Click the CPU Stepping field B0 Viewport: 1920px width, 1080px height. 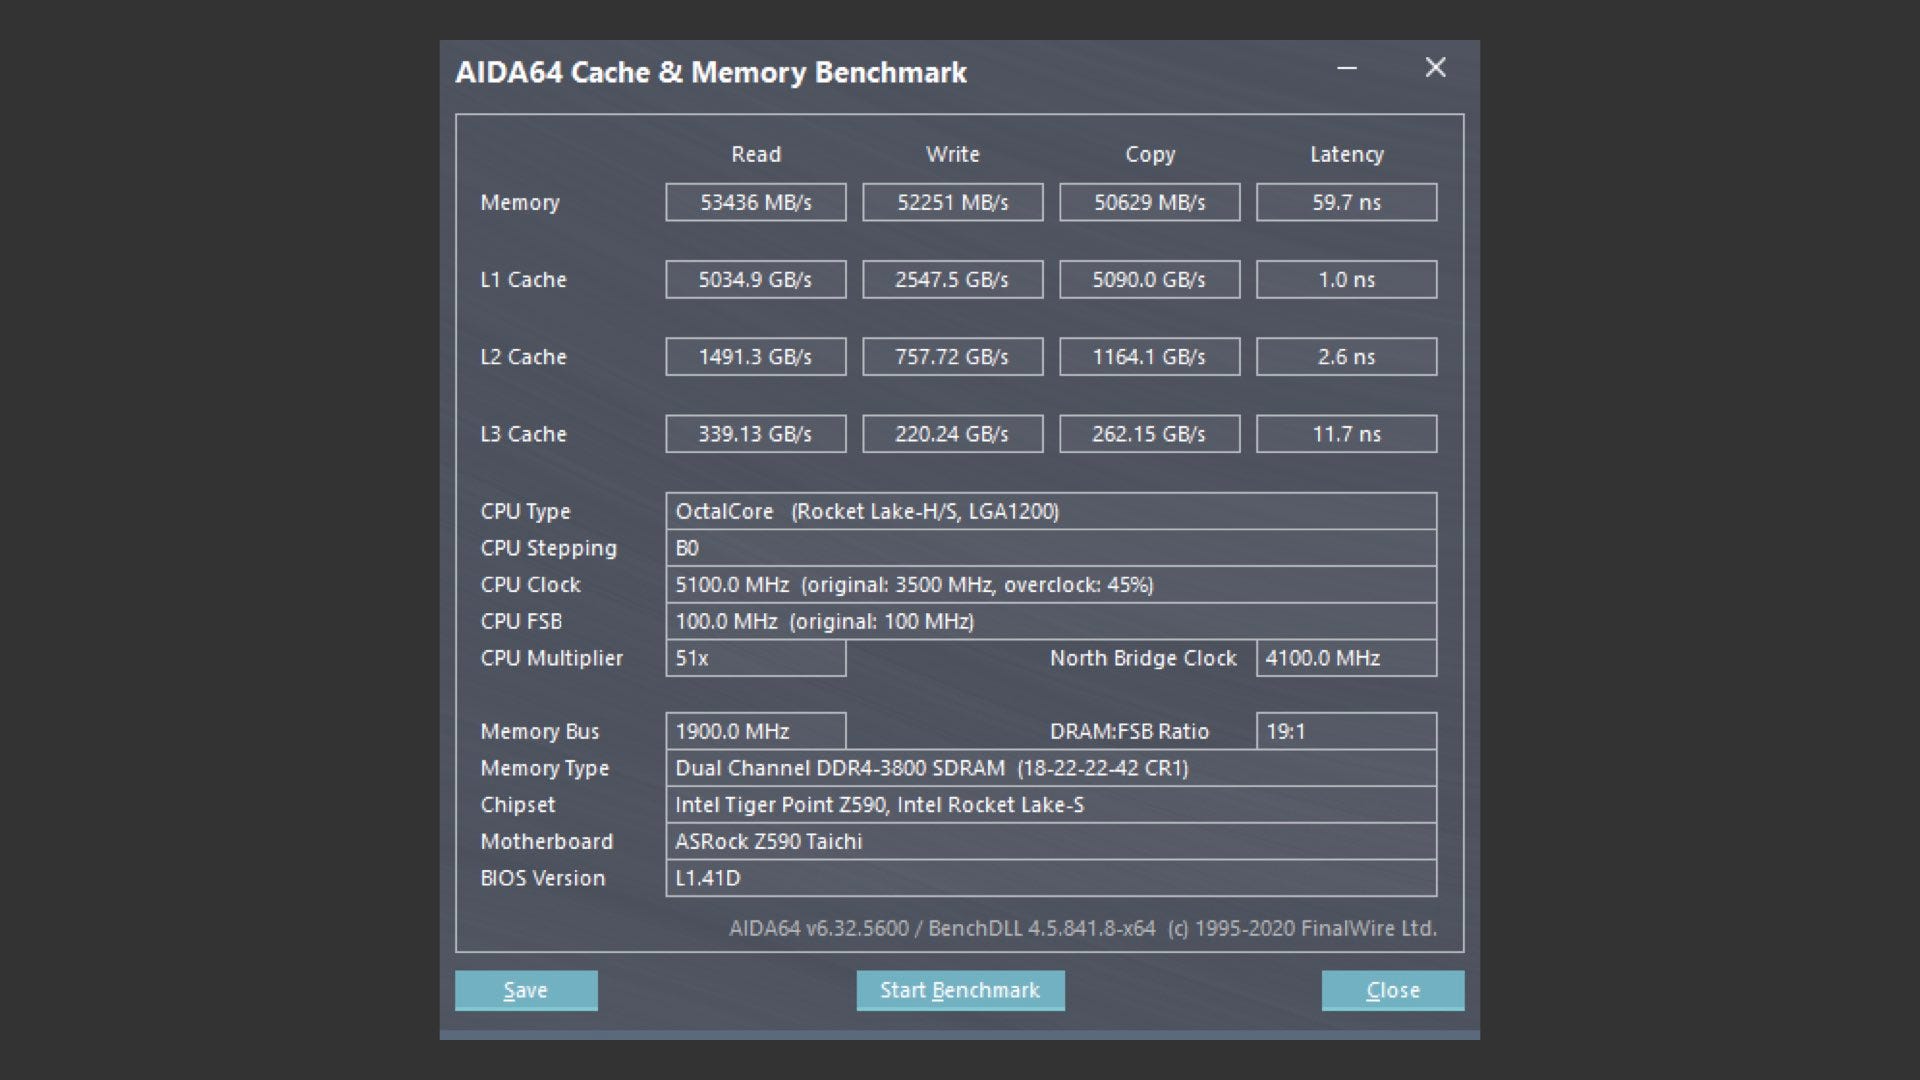pyautogui.click(x=1051, y=548)
